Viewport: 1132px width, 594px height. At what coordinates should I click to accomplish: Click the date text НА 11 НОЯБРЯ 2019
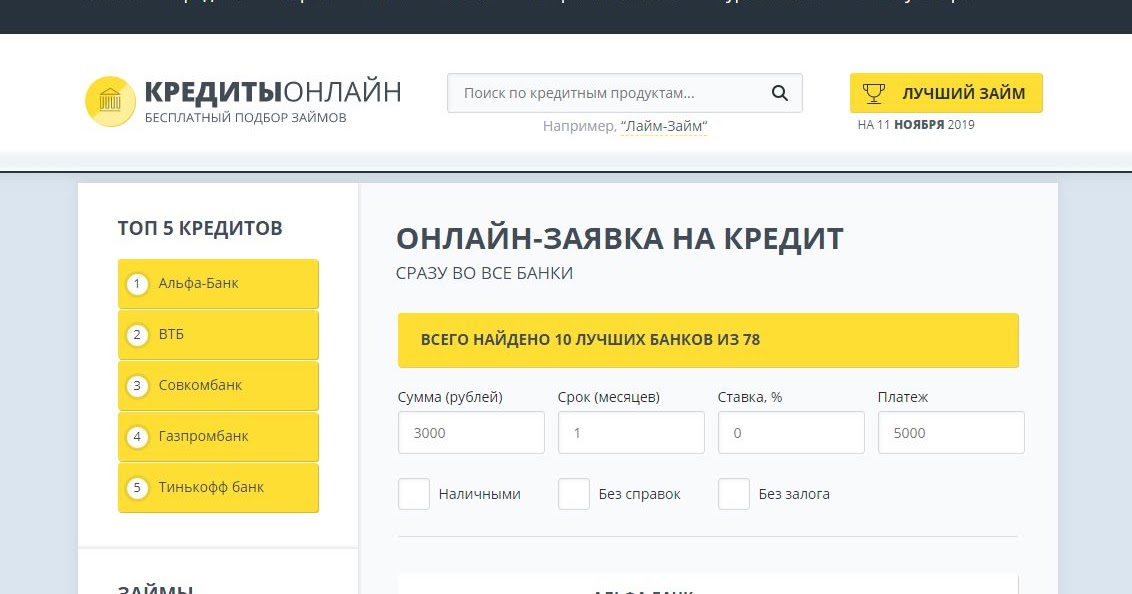tap(916, 125)
